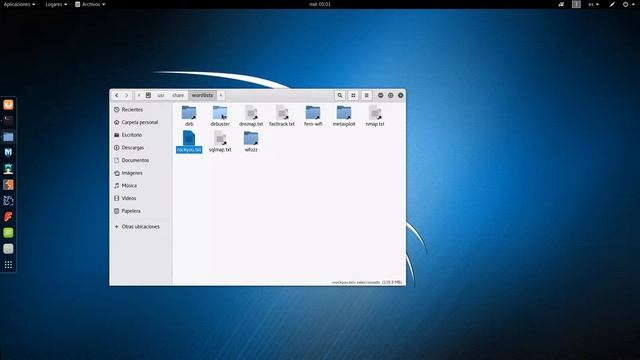Screen dimensions: 640x360
Task: Open Vídeos in the sidebar
Action: click(141, 198)
